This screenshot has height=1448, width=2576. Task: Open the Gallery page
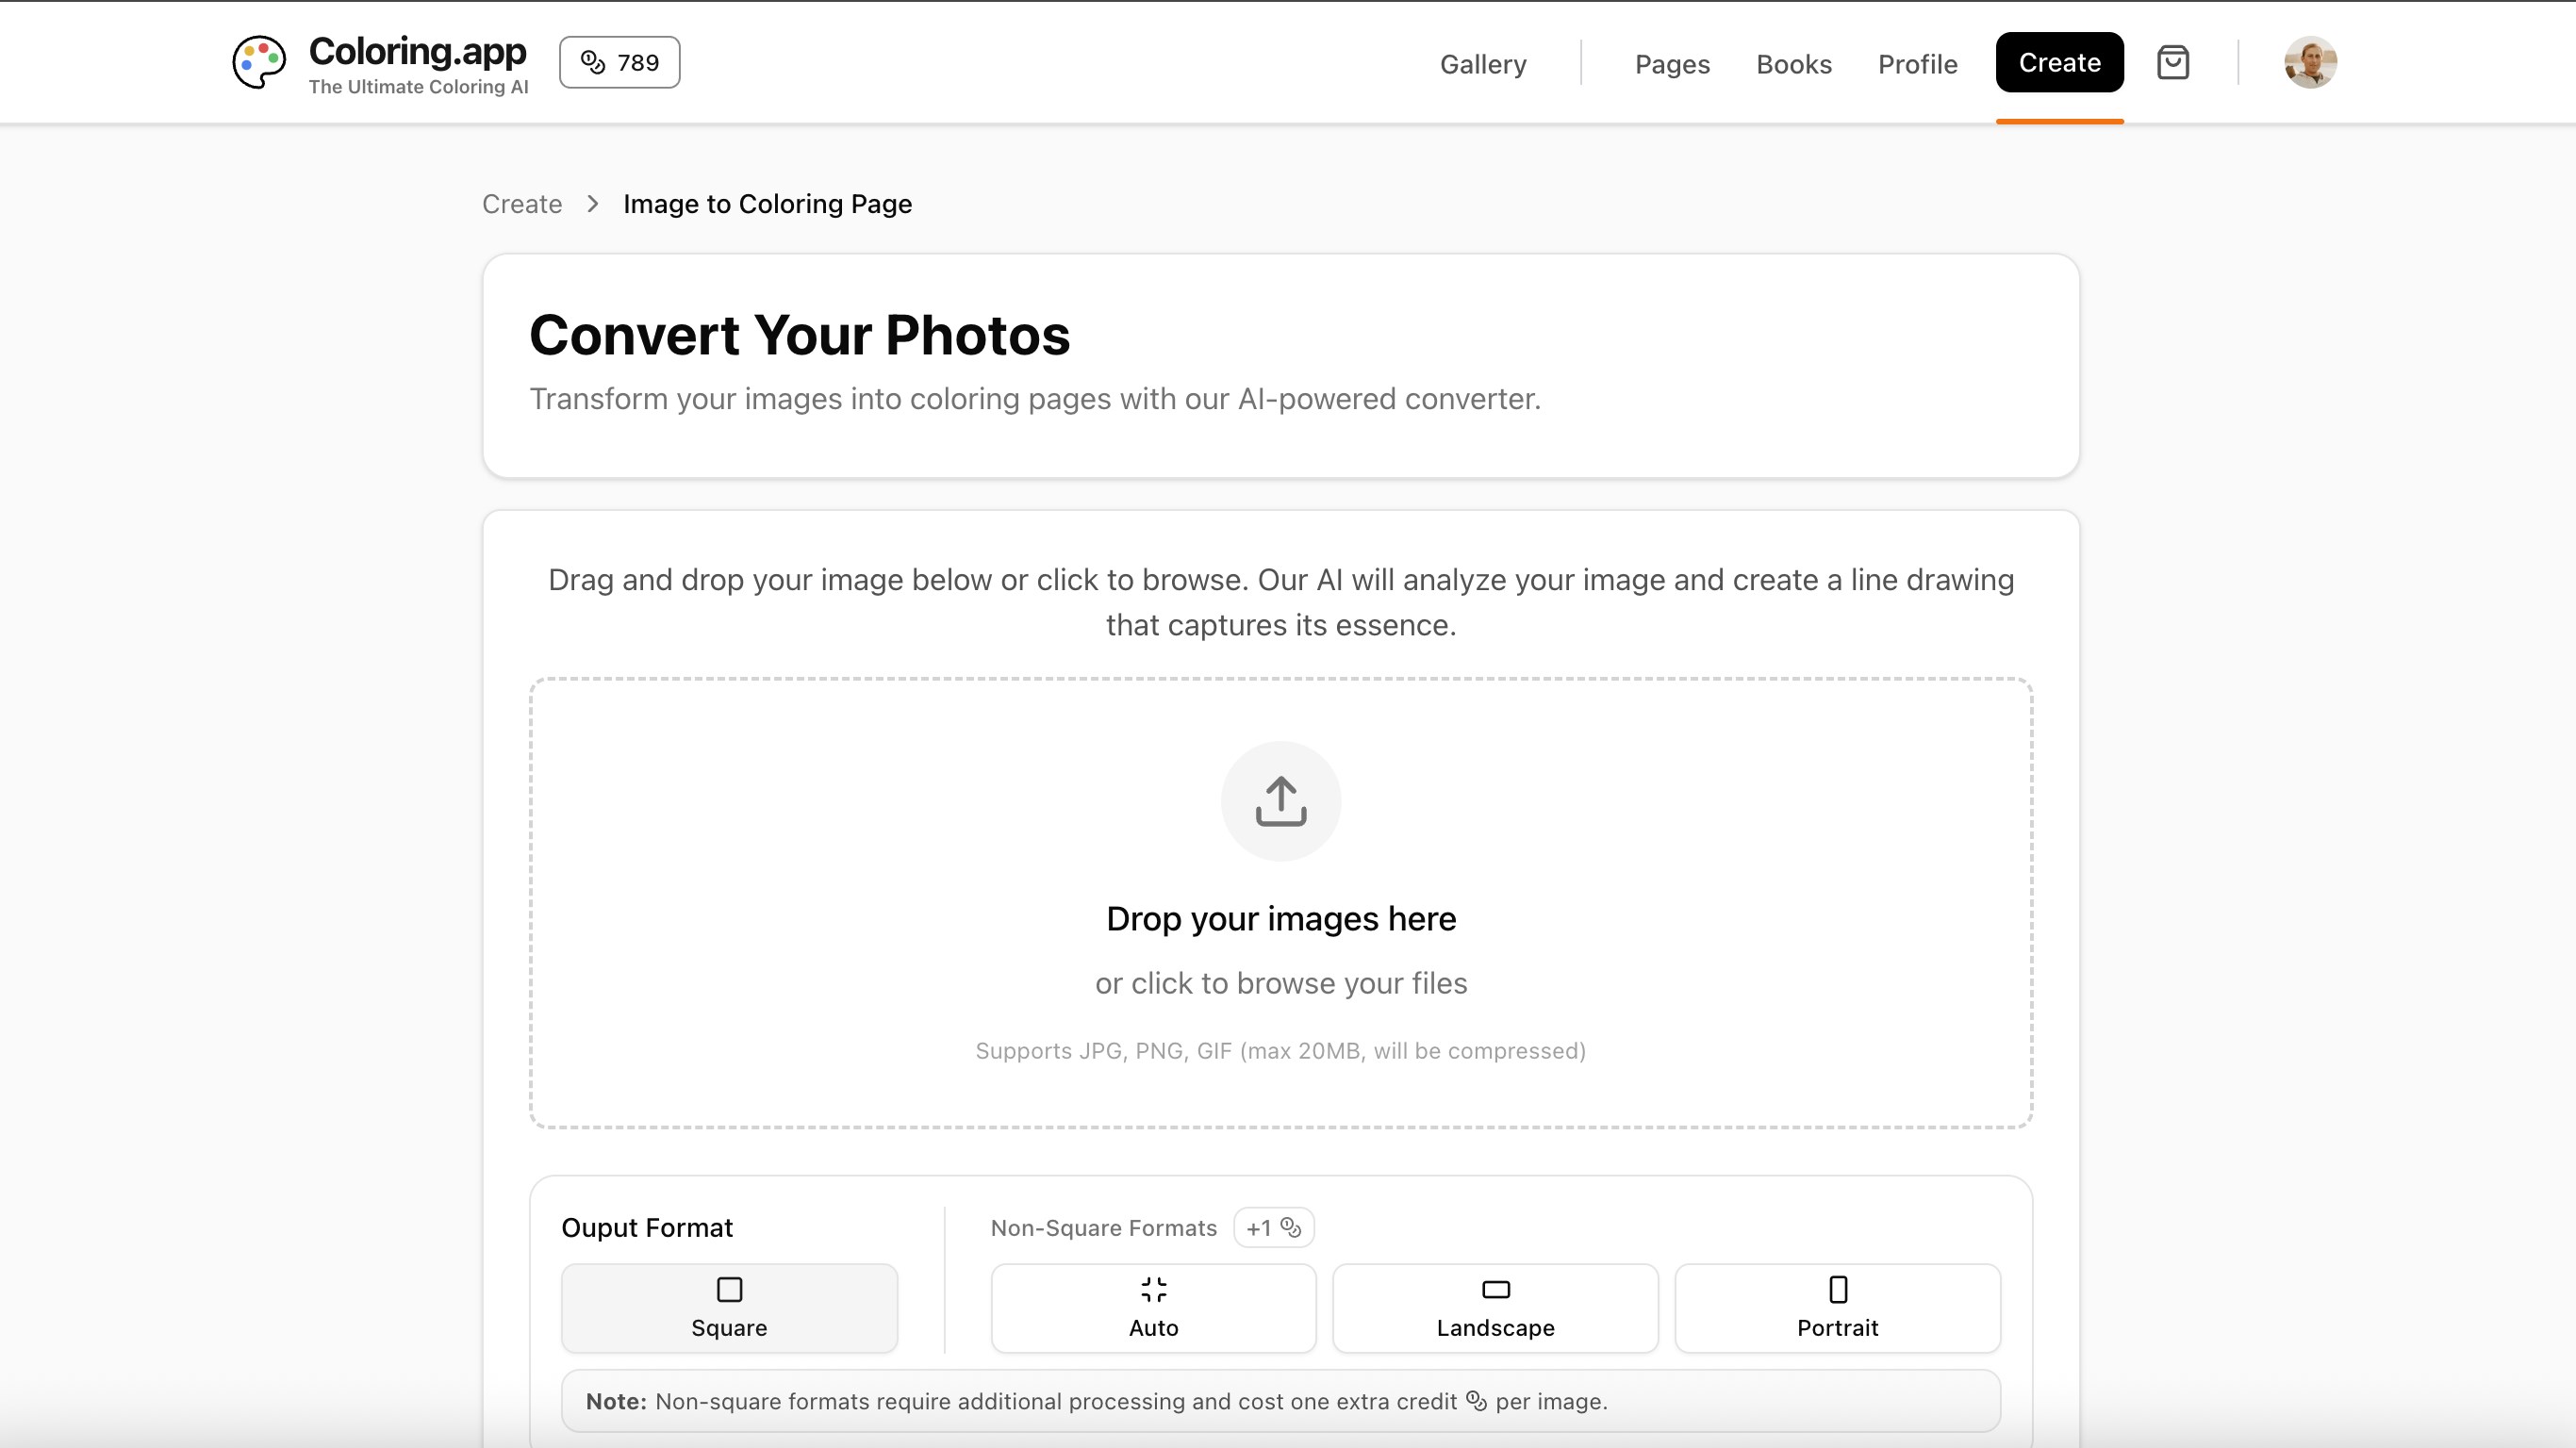[x=1483, y=64]
